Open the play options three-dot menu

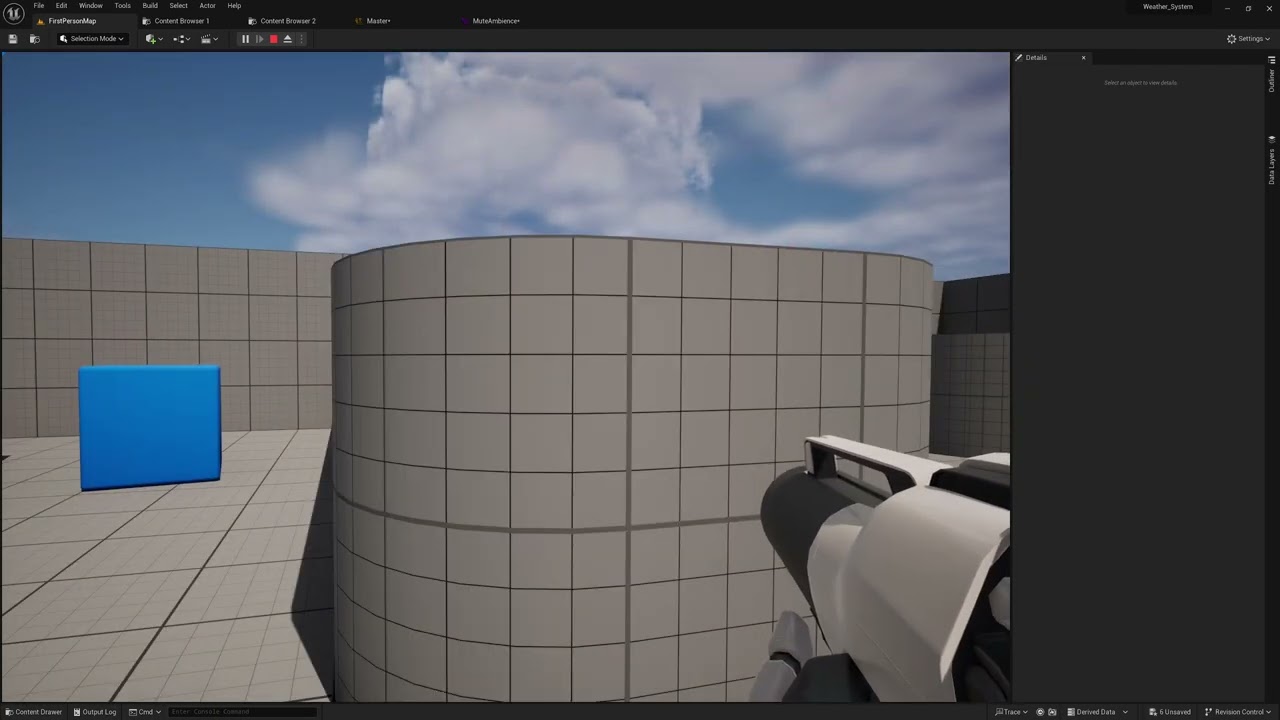pyautogui.click(x=301, y=39)
